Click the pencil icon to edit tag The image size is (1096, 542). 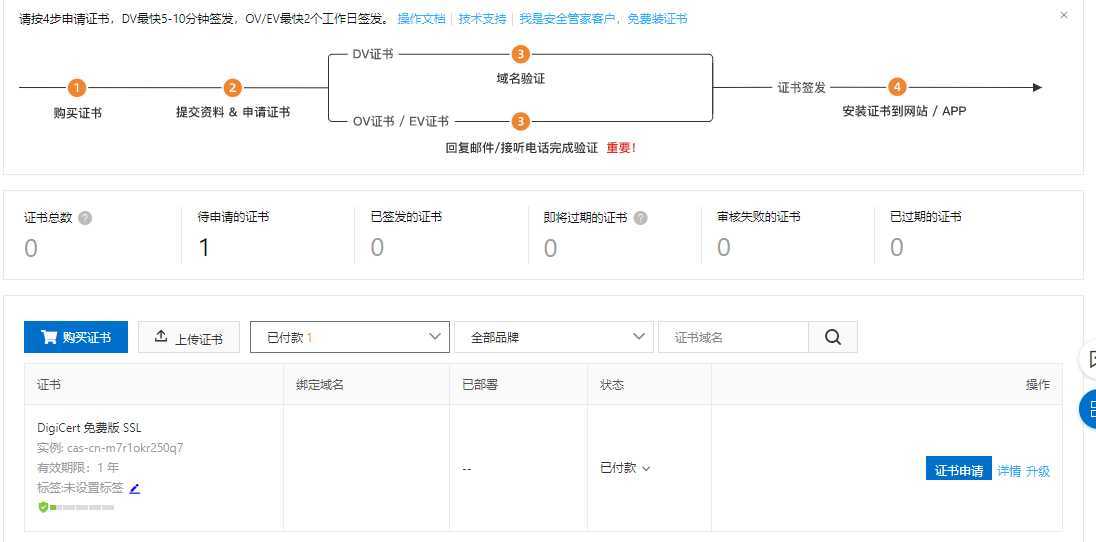(135, 488)
